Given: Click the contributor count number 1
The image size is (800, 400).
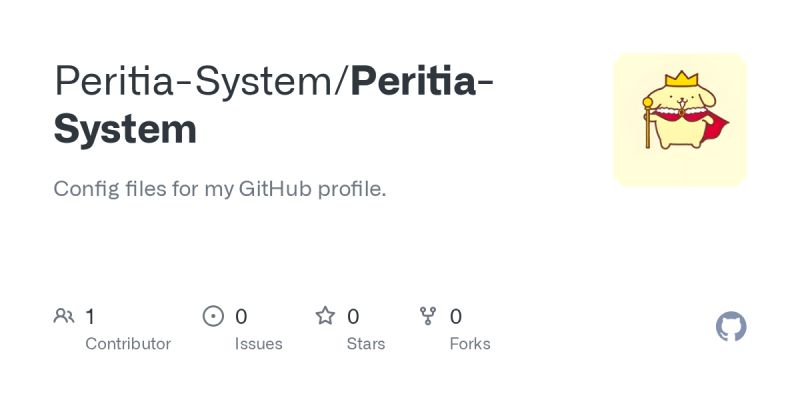Looking at the screenshot, I should pyautogui.click(x=90, y=317).
